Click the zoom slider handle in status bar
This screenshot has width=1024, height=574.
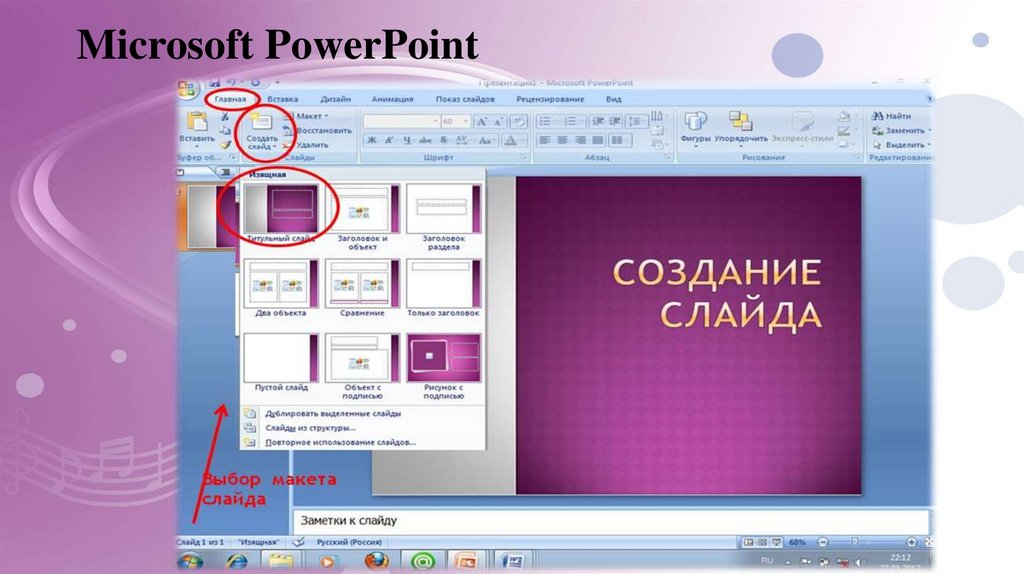[x=854, y=543]
